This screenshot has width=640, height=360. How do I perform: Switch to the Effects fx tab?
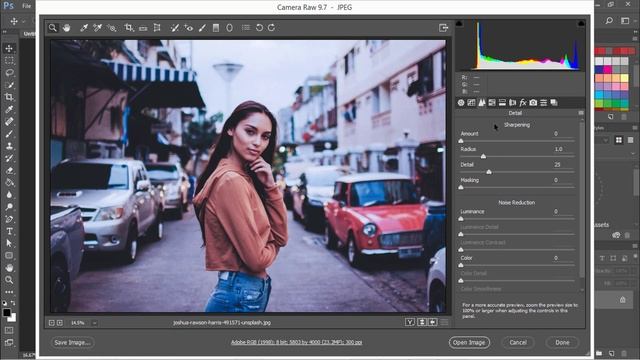click(523, 103)
